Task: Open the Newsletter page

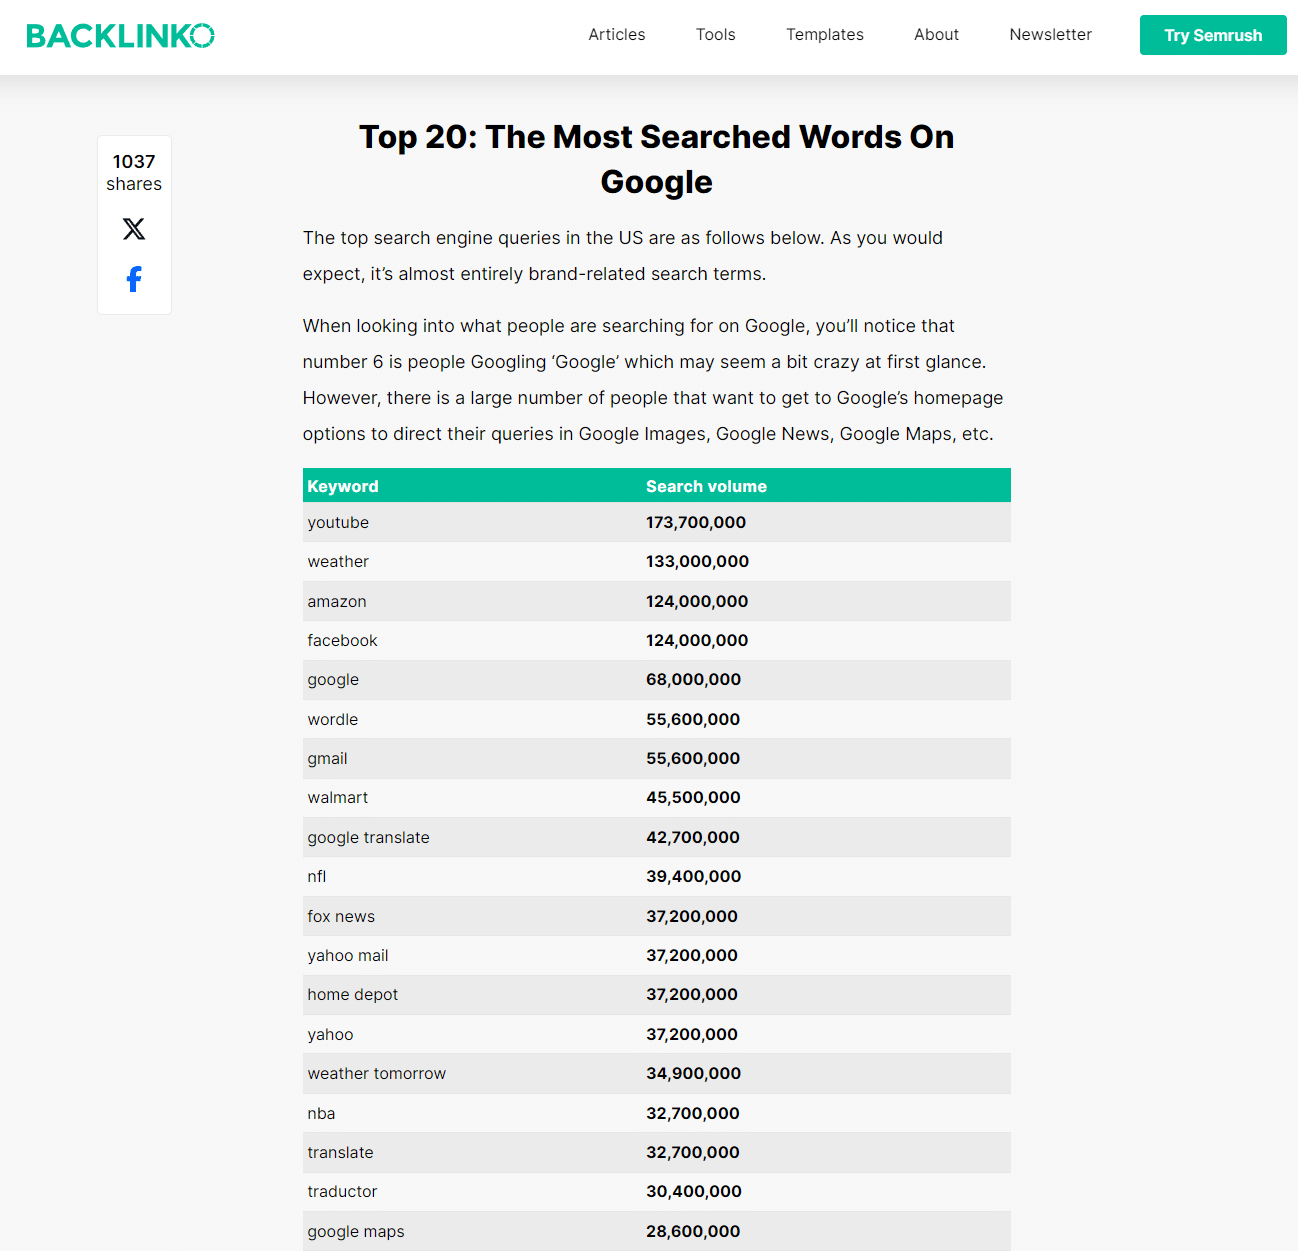Action: pyautogui.click(x=1051, y=35)
